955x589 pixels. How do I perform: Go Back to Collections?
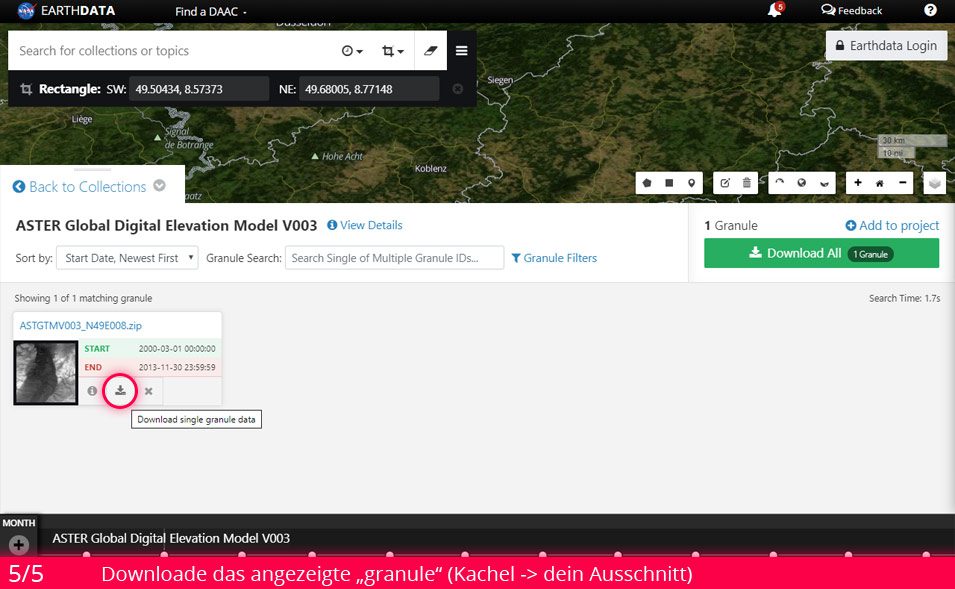[x=80, y=186]
